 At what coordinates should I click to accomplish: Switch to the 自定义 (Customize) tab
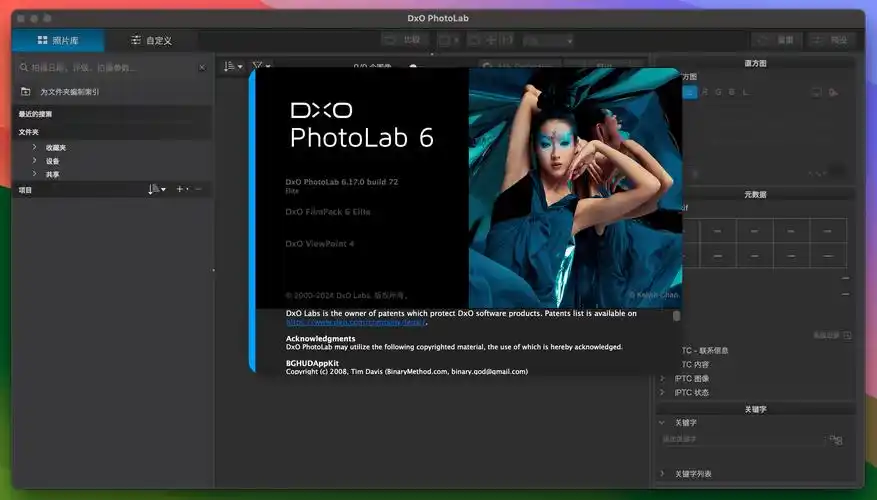point(152,40)
